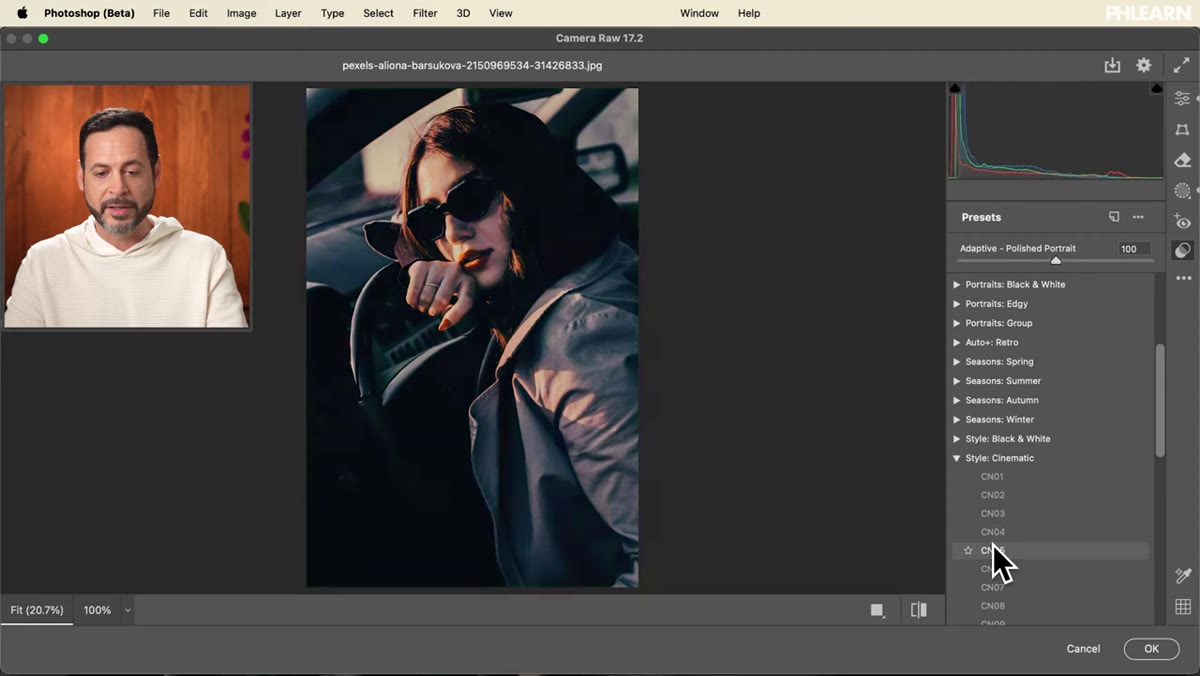The height and width of the screenshot is (676, 1200).
Task: Open the Presets panel icon
Action: [1183, 250]
